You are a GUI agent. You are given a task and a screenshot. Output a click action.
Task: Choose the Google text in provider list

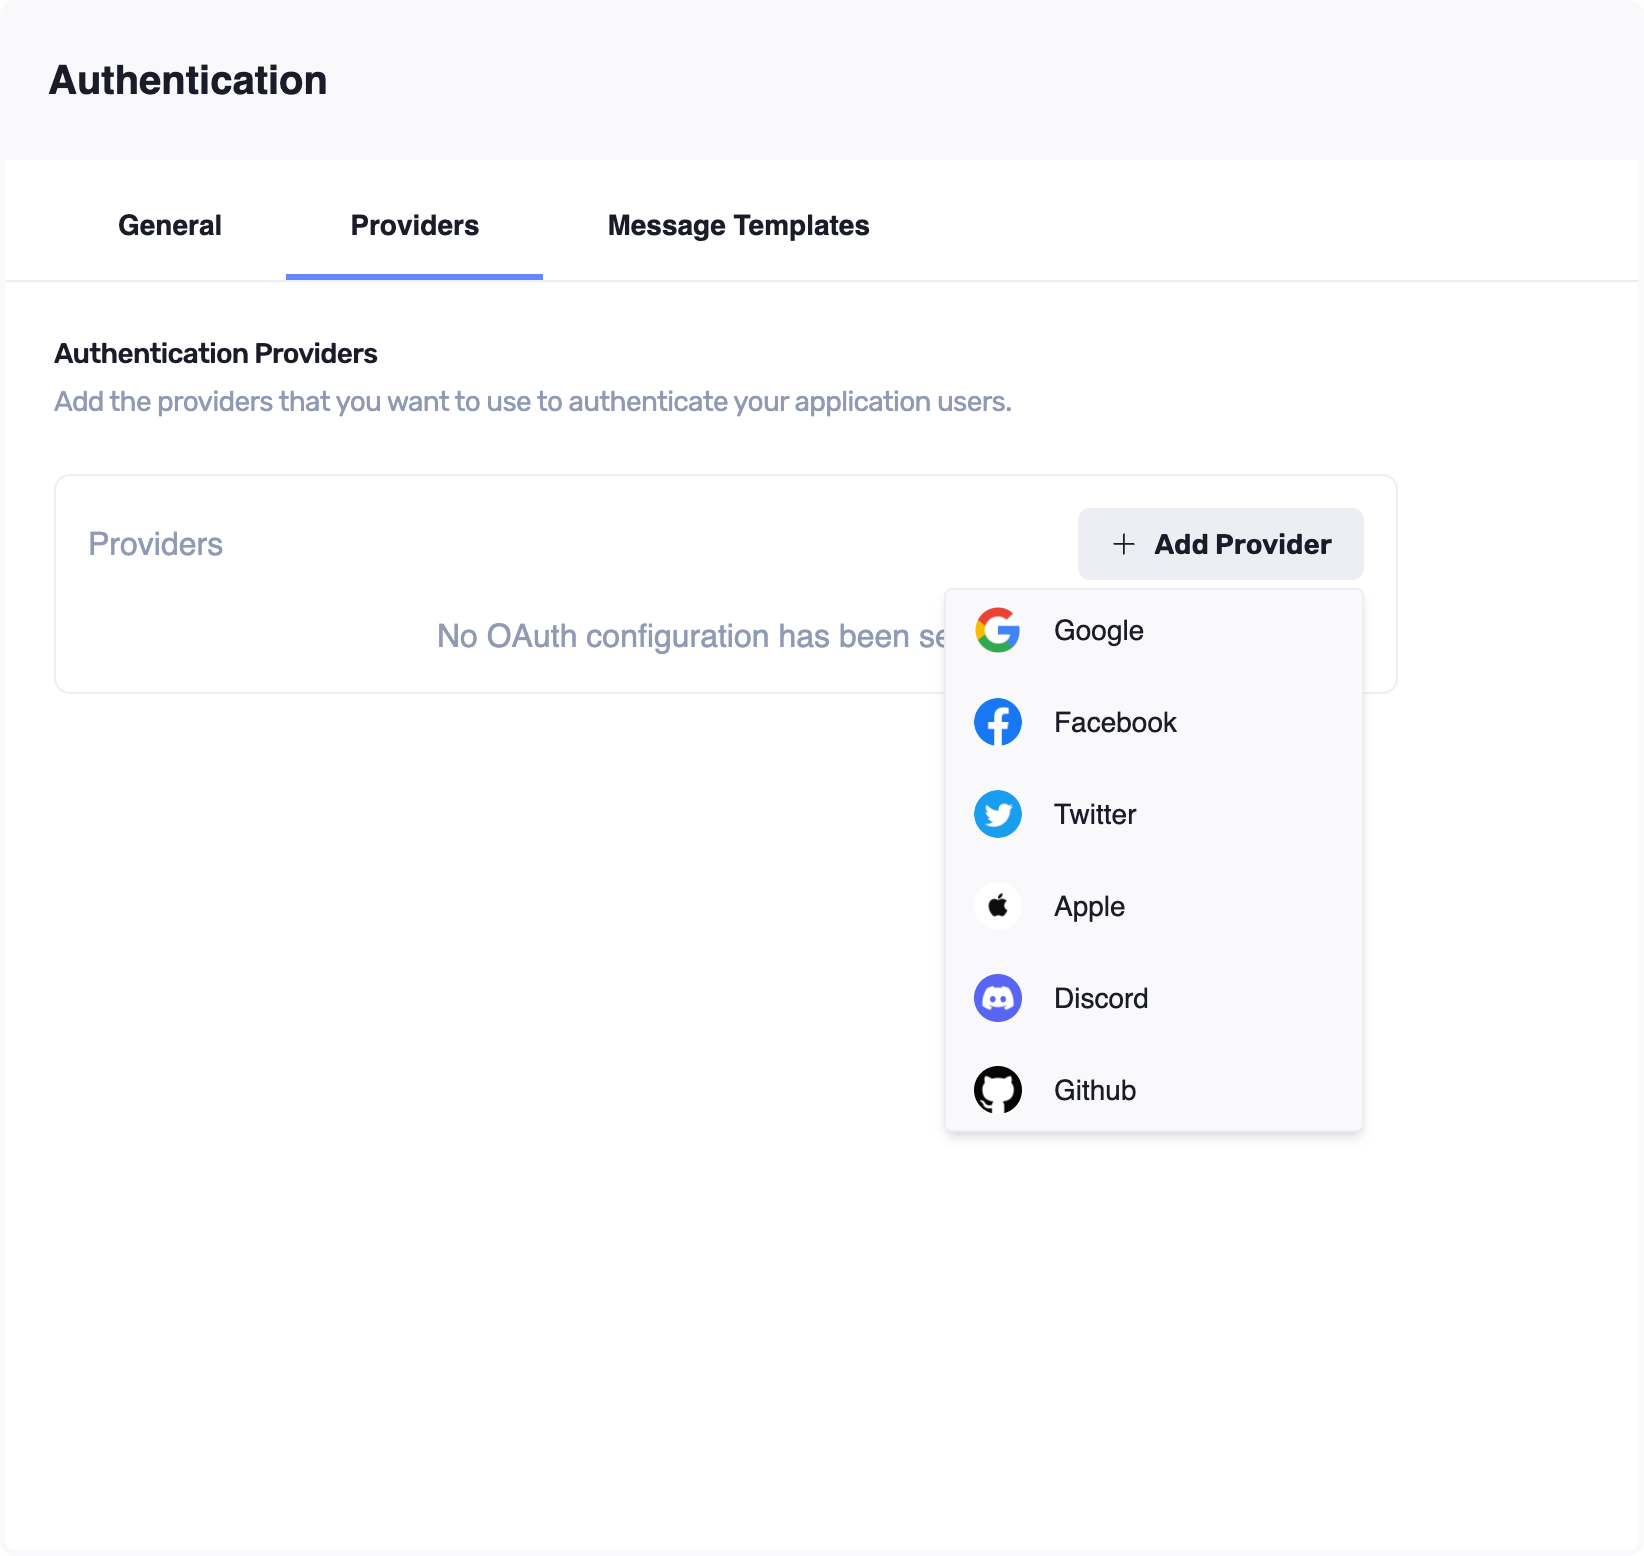pyautogui.click(x=1098, y=631)
